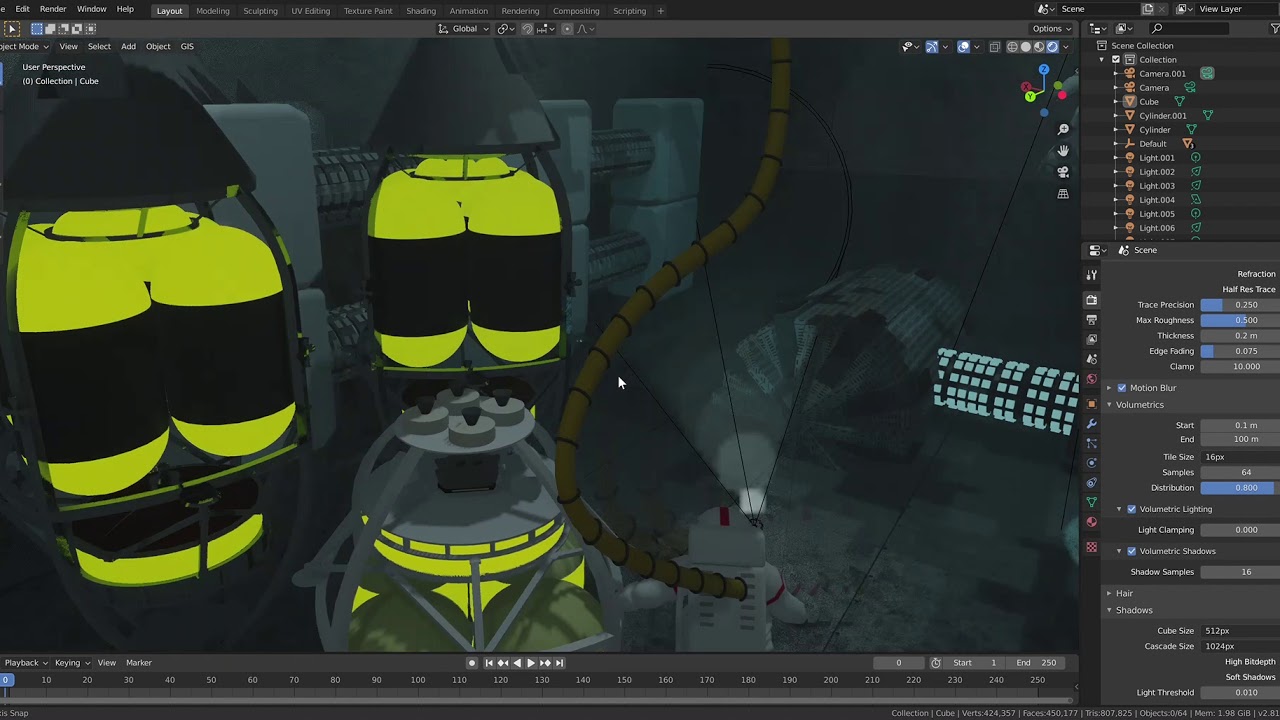Select material preview shading icon
The height and width of the screenshot is (720, 1280).
coord(1038,47)
